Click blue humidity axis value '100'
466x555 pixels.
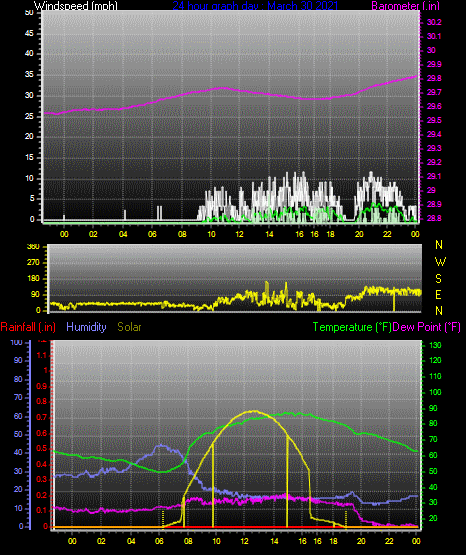[17, 343]
